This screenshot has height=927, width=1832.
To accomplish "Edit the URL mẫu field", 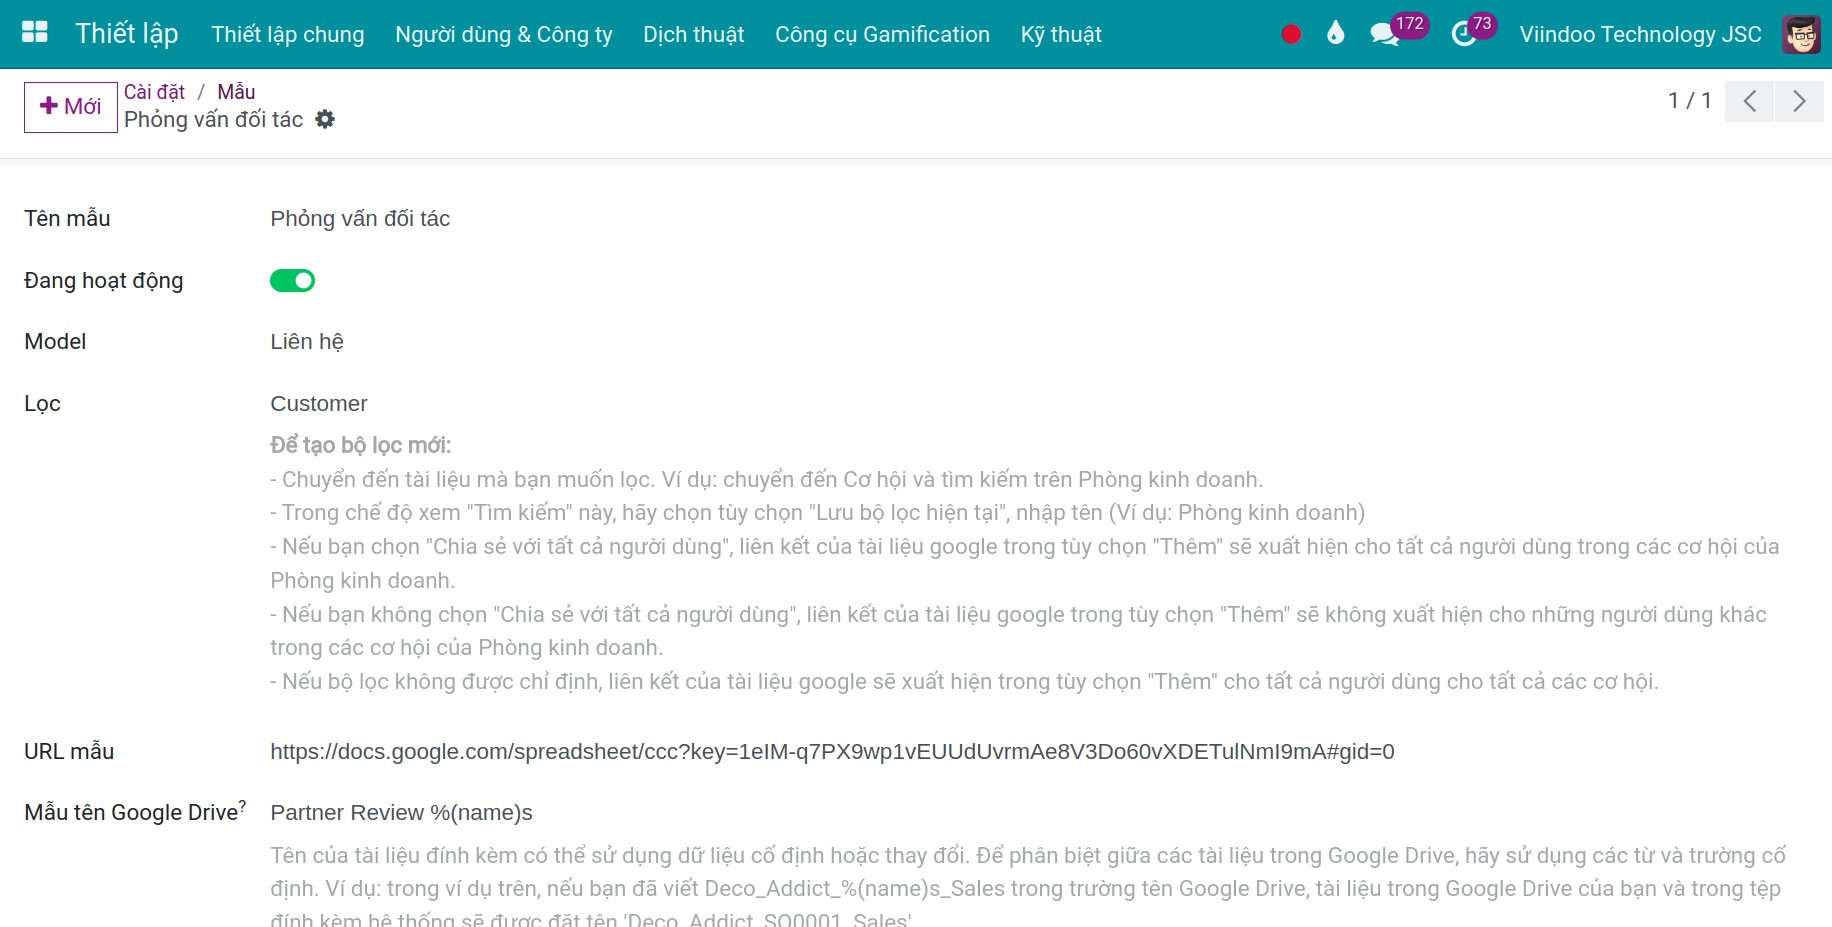I will (832, 752).
